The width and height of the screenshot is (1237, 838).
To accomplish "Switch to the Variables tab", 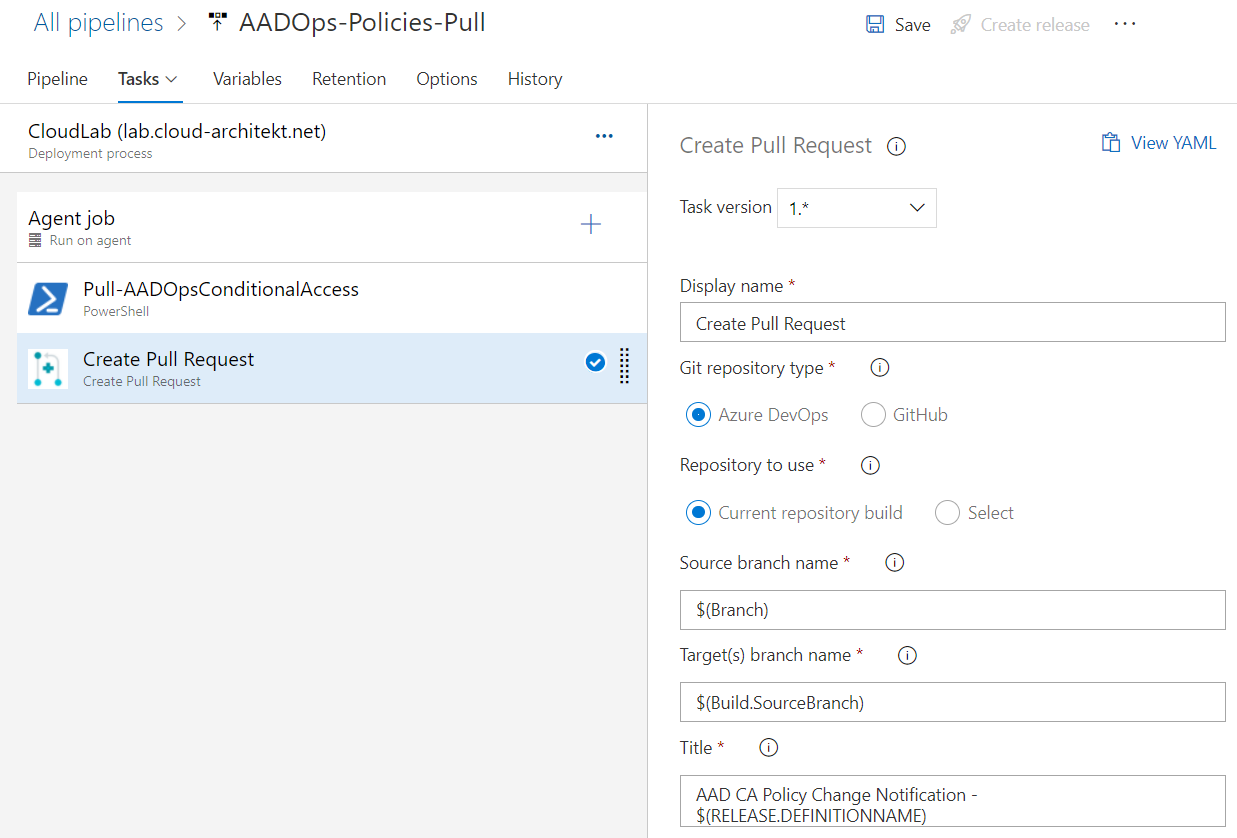I will (247, 79).
